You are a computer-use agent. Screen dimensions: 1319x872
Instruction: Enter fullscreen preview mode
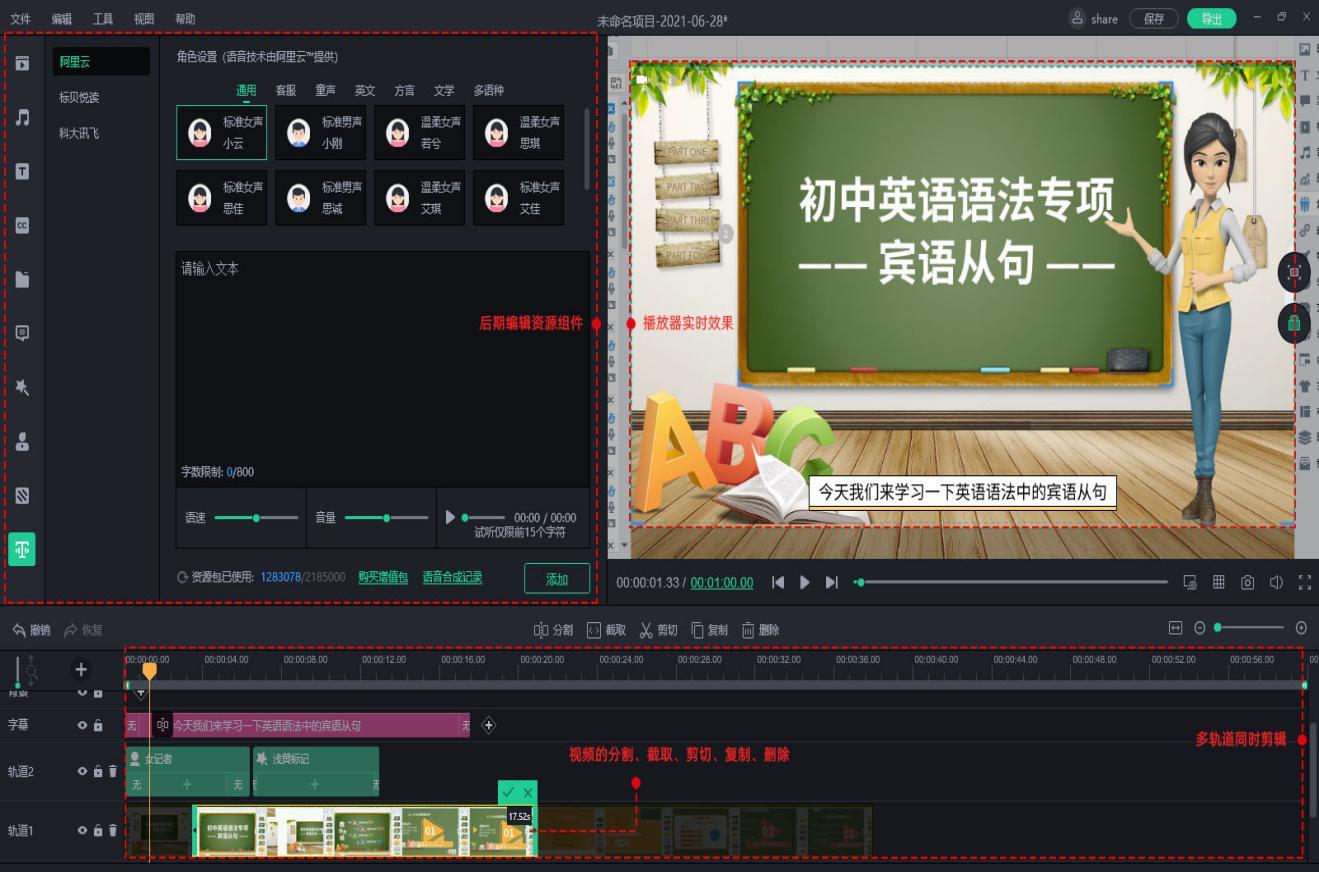pyautogui.click(x=1304, y=582)
